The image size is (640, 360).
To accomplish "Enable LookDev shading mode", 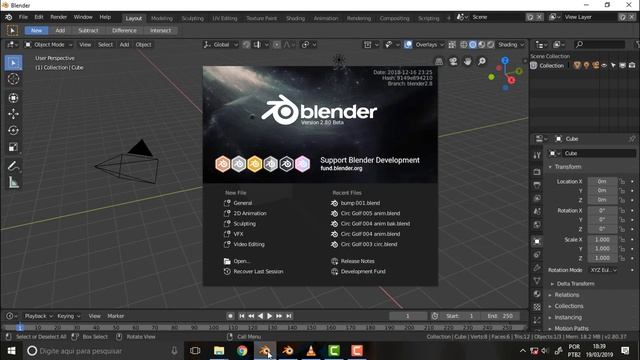I will click(x=482, y=44).
